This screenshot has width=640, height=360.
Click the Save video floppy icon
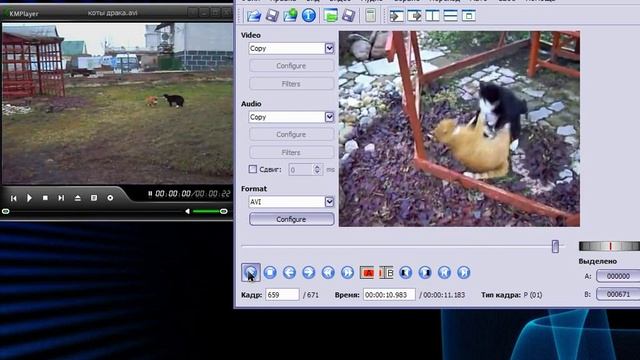click(272, 16)
